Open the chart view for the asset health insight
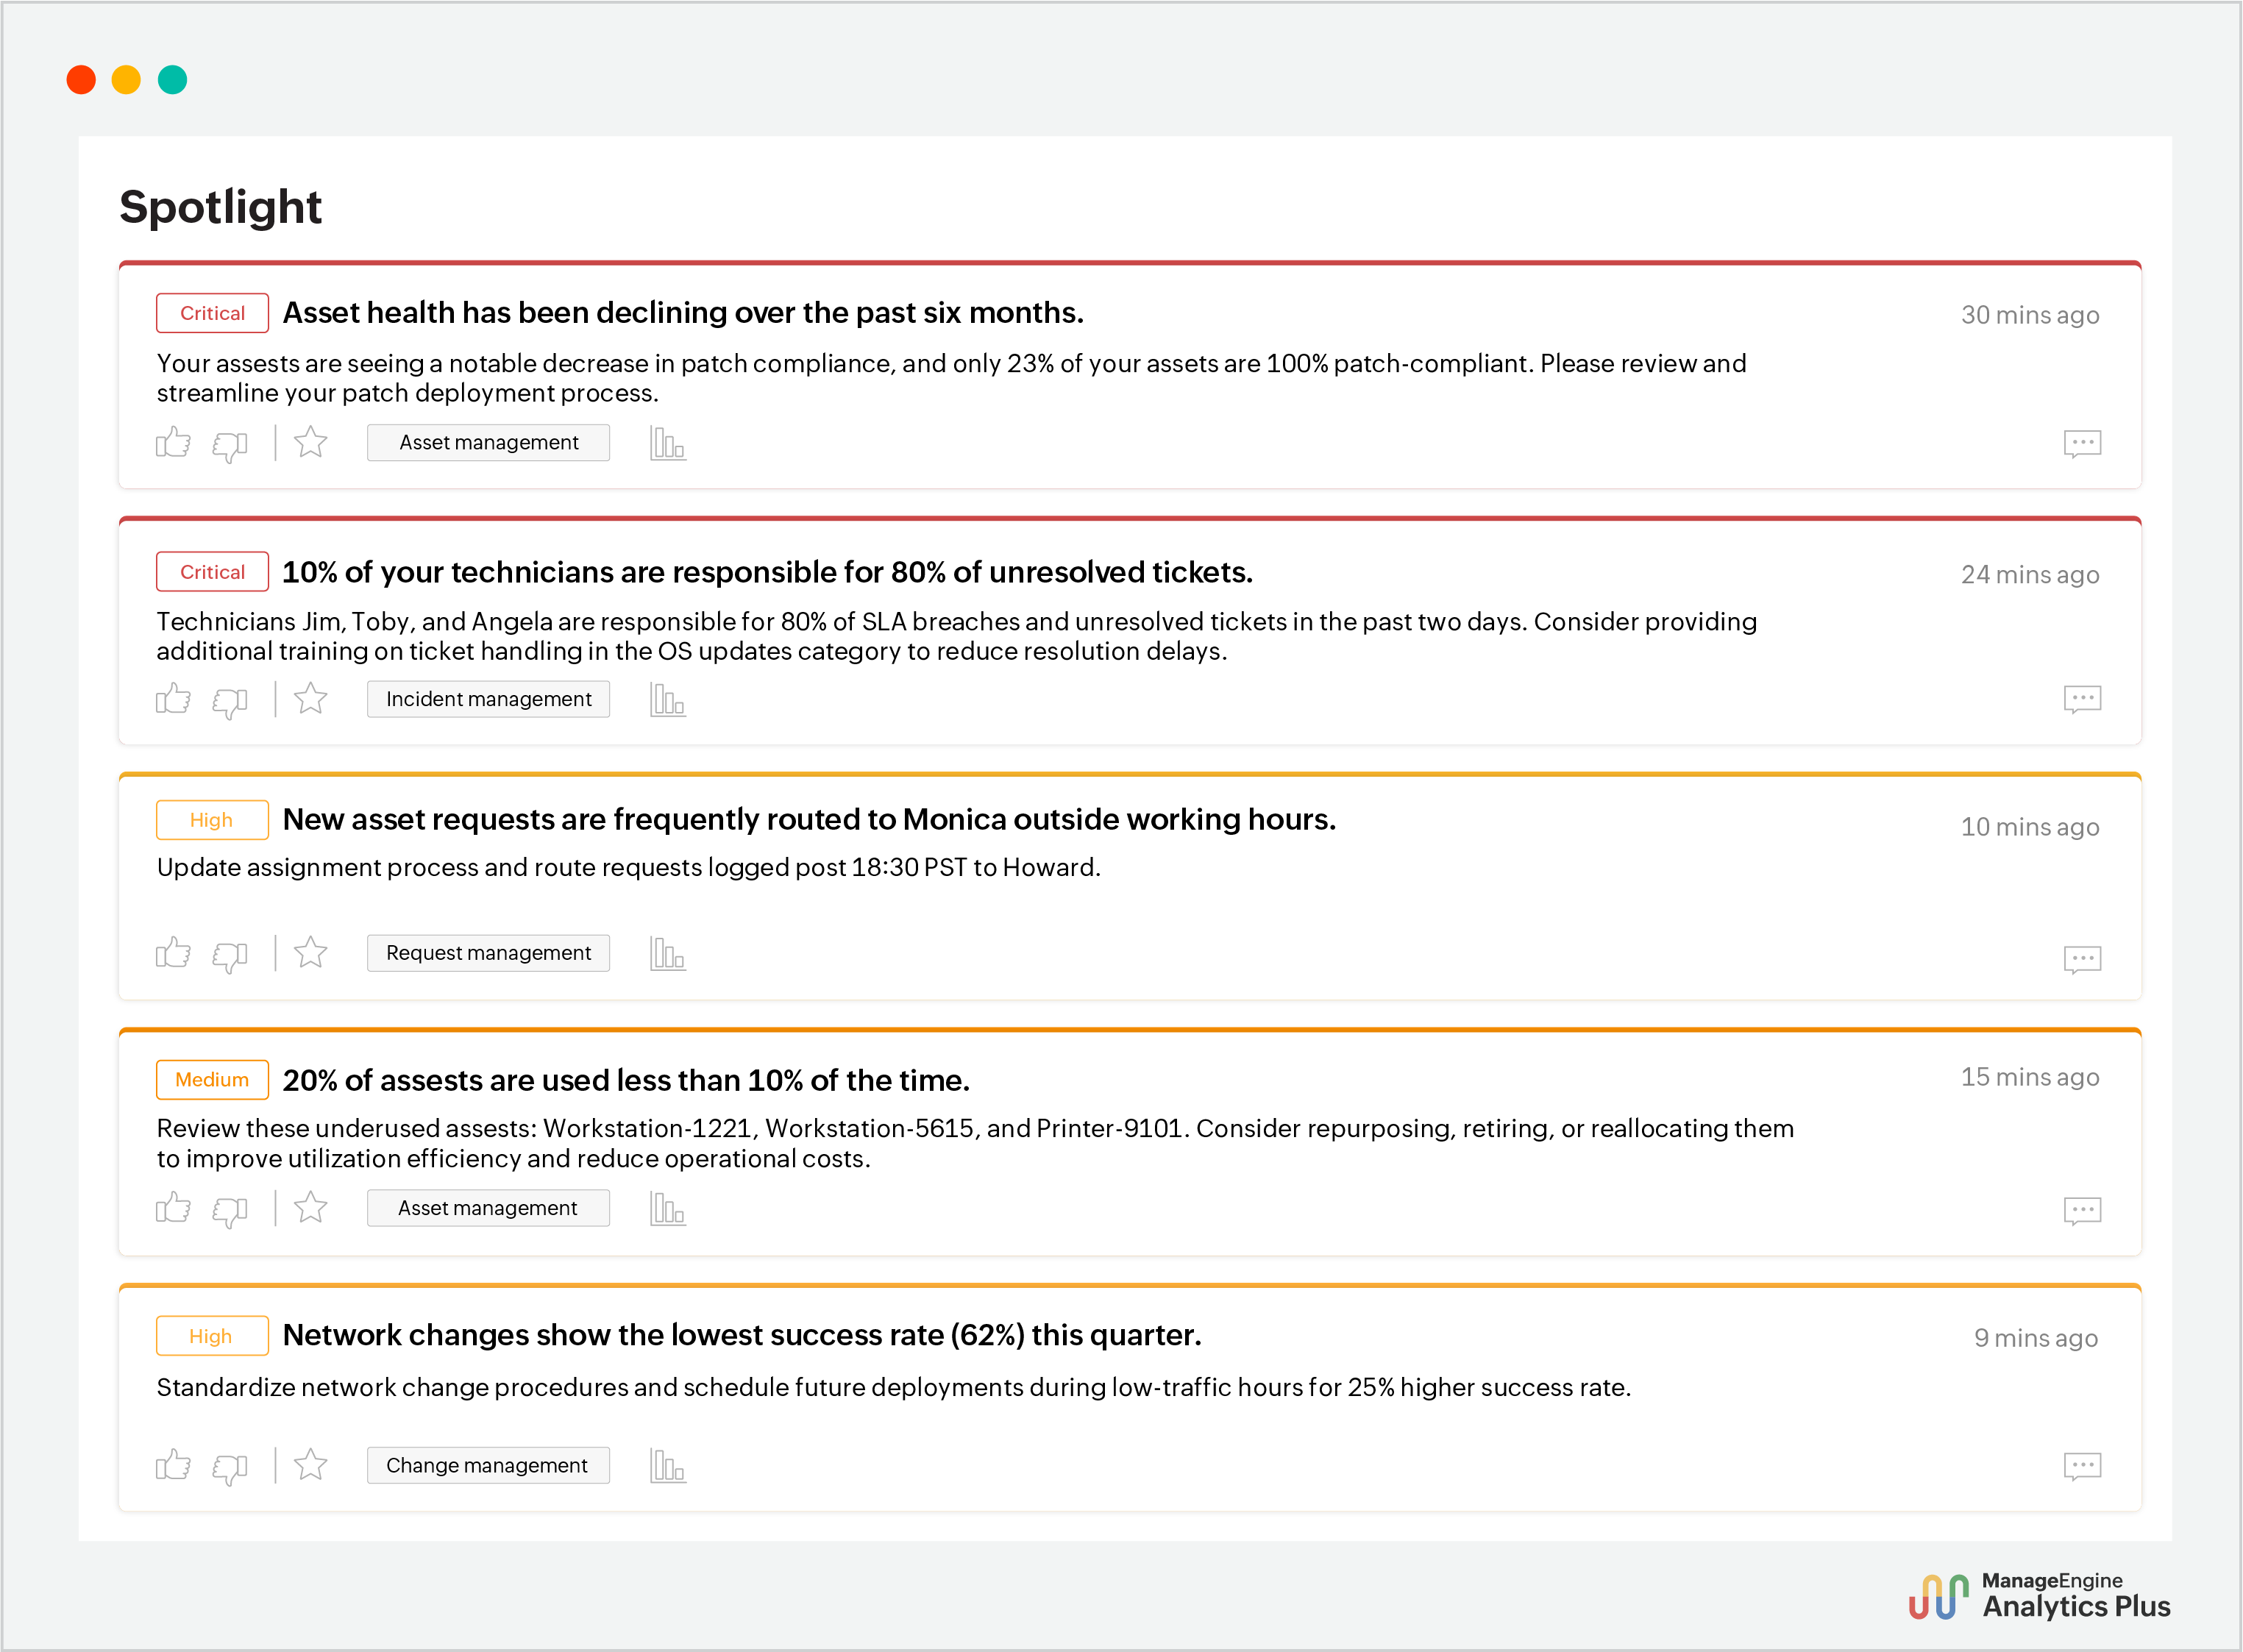Screen dimensions: 2243x1652 (x=667, y=443)
